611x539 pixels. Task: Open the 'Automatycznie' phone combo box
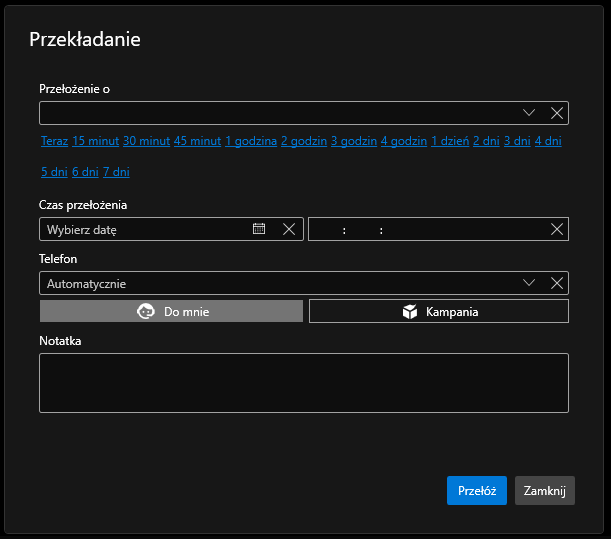[x=270, y=283]
